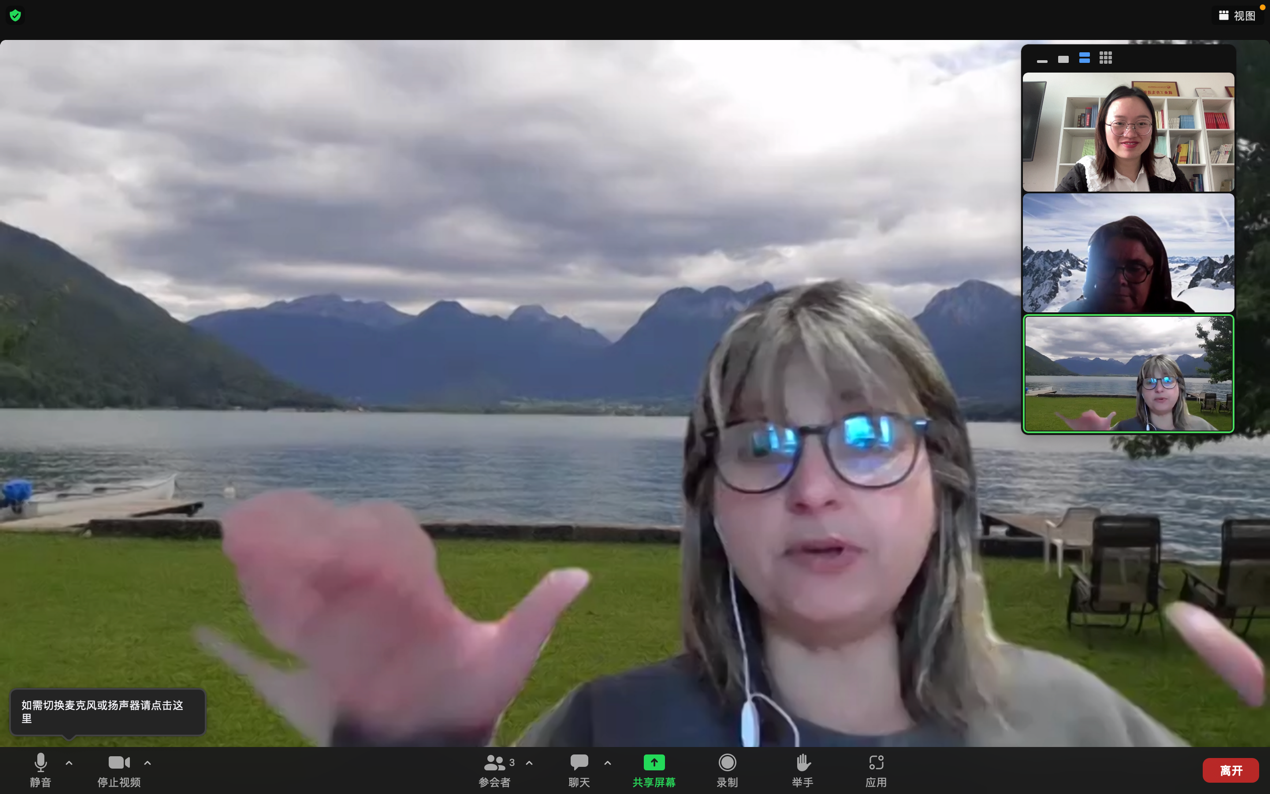
Task: Show encryption info via the green shield icon
Action: [x=15, y=15]
